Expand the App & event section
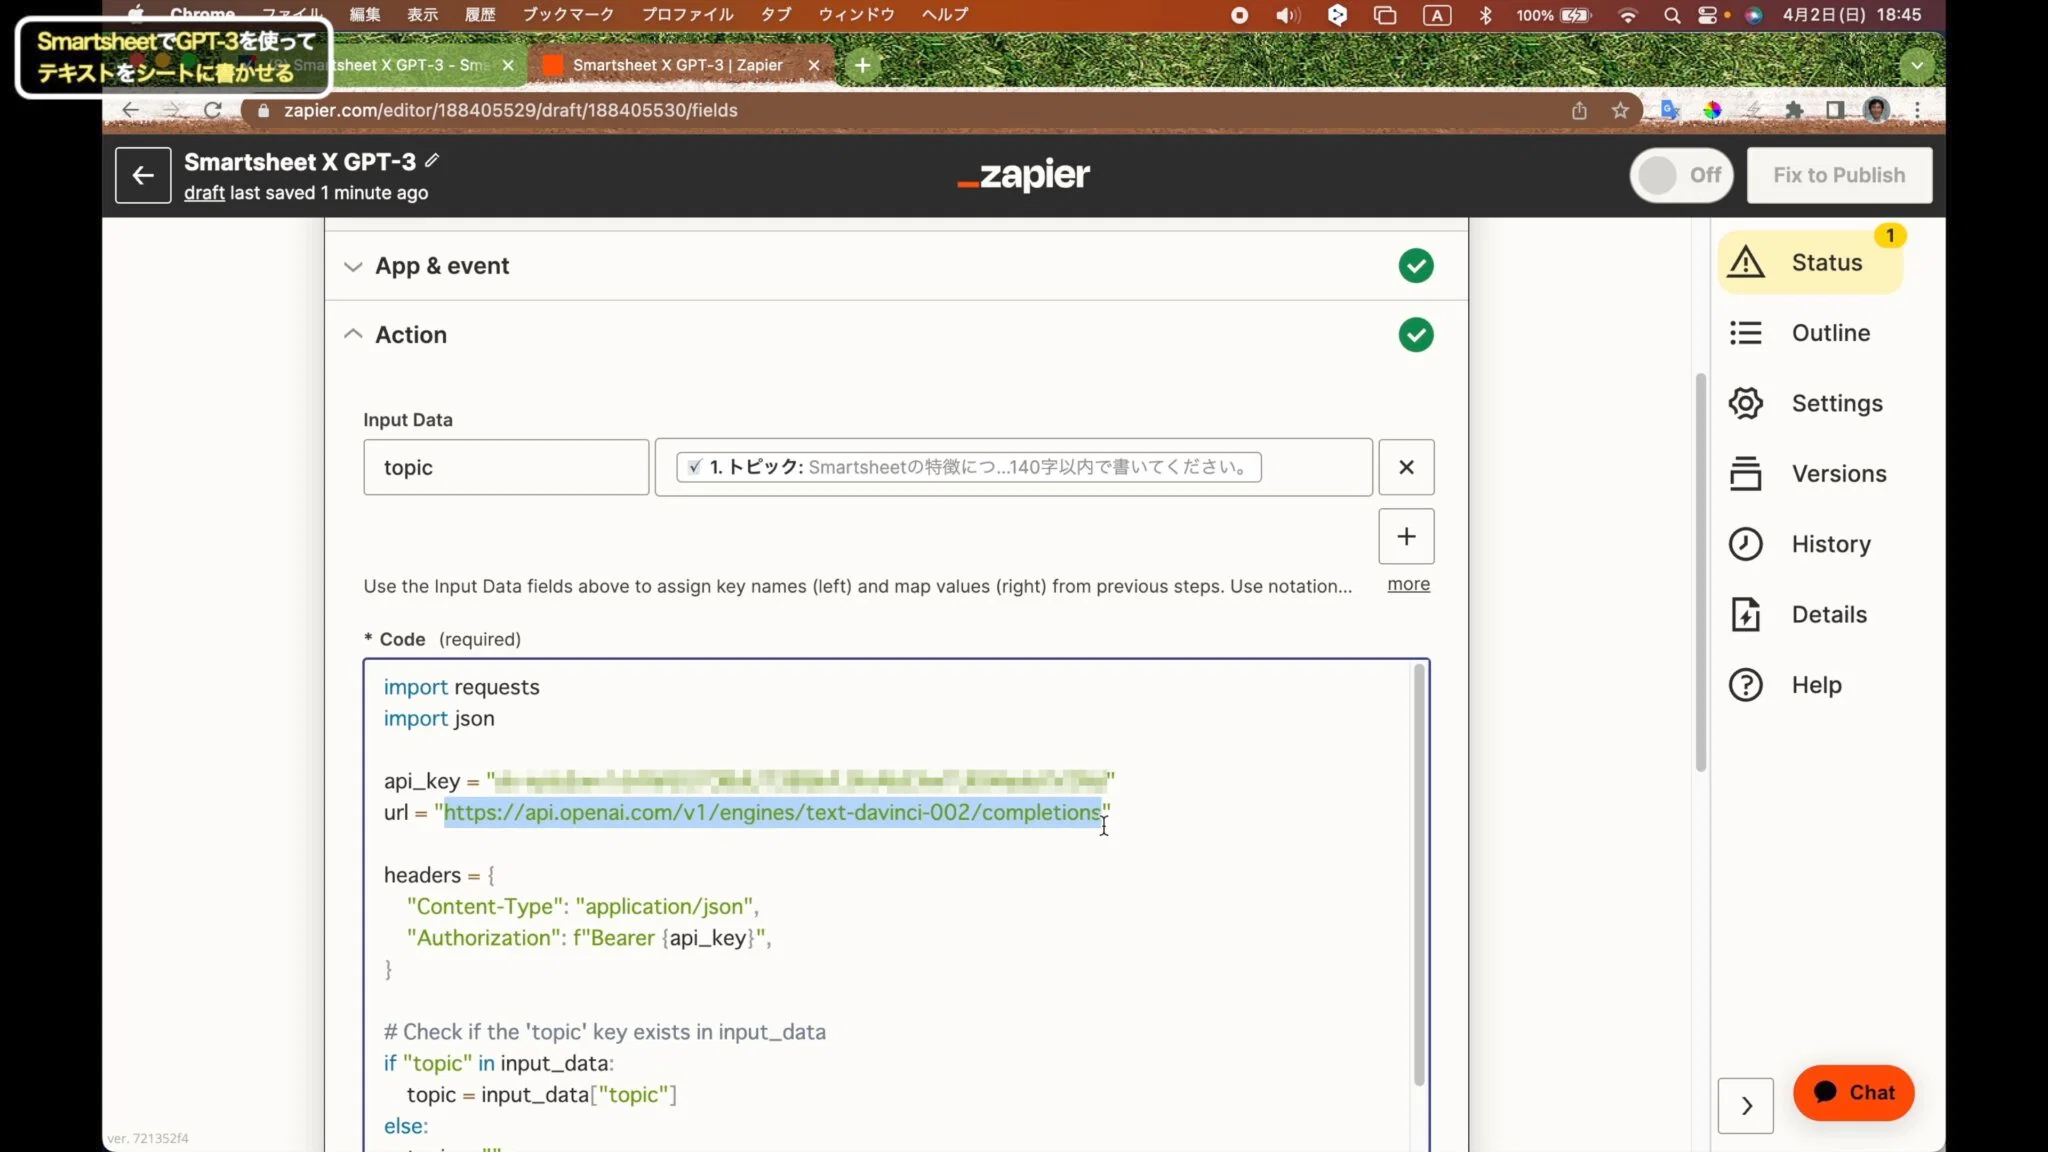The image size is (2048, 1152). tap(353, 264)
